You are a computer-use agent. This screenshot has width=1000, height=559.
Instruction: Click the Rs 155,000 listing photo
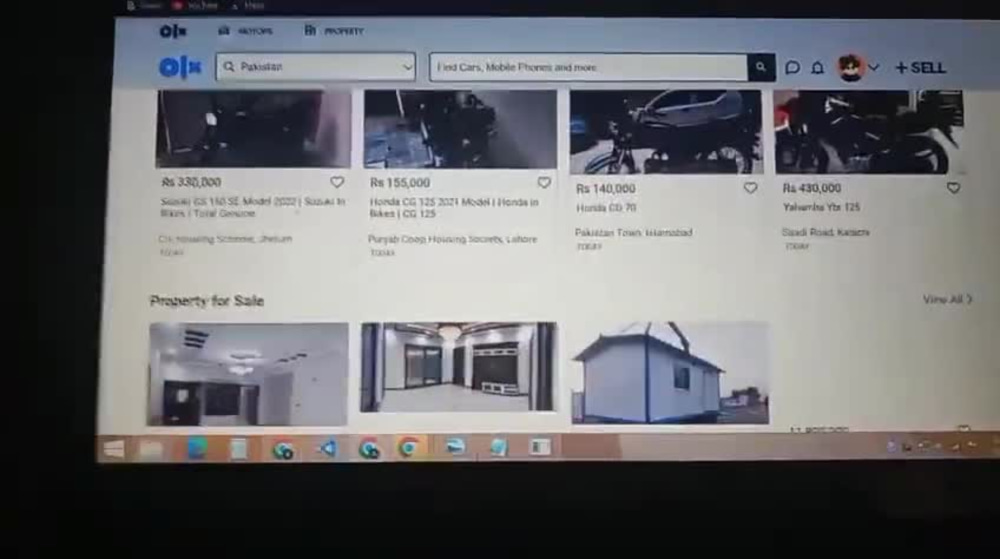460,129
